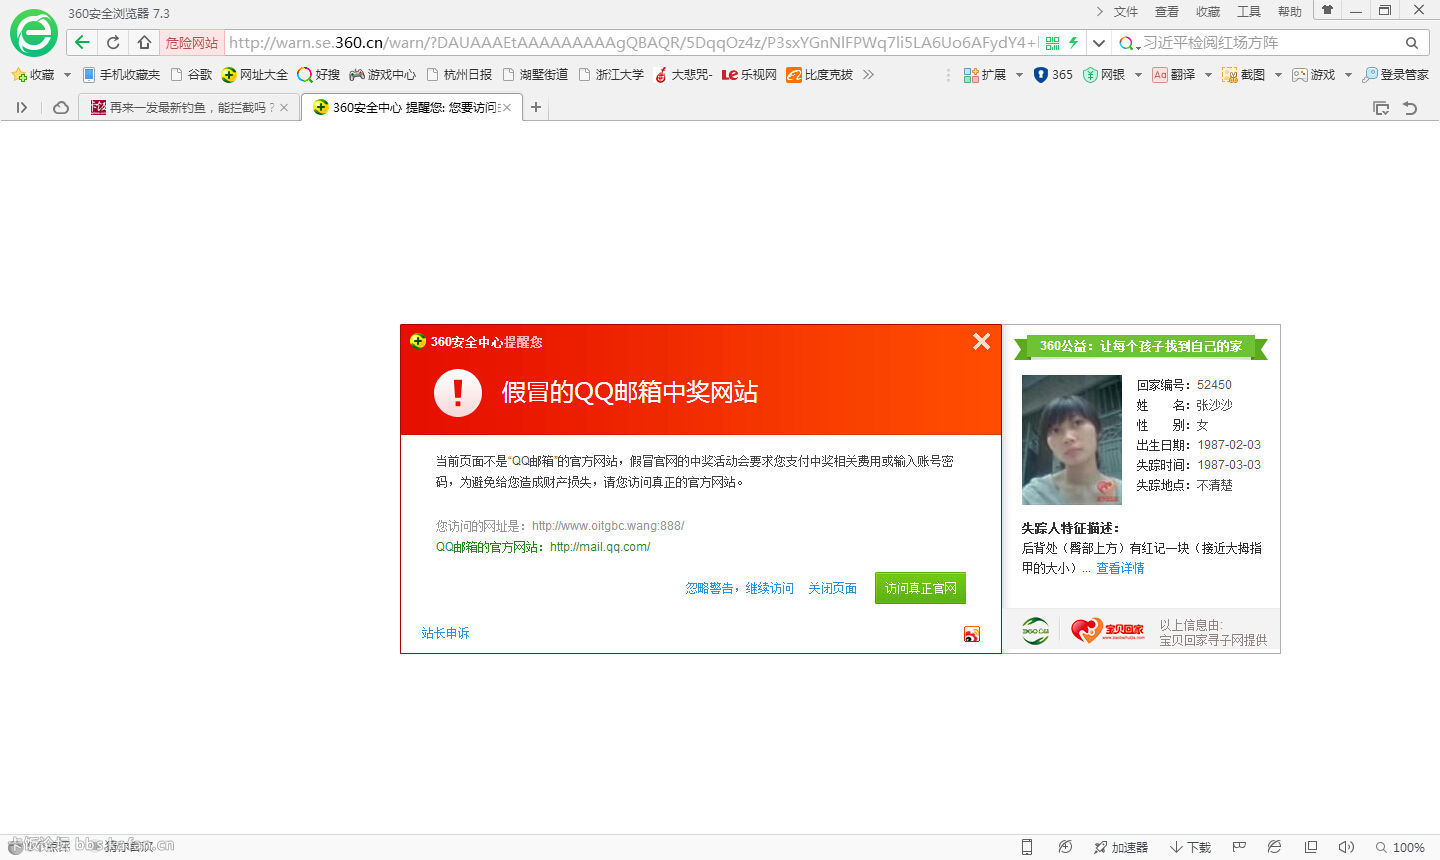This screenshot has height=860, width=1440.
Task: Open the 好搜 bookmark
Action: point(319,75)
